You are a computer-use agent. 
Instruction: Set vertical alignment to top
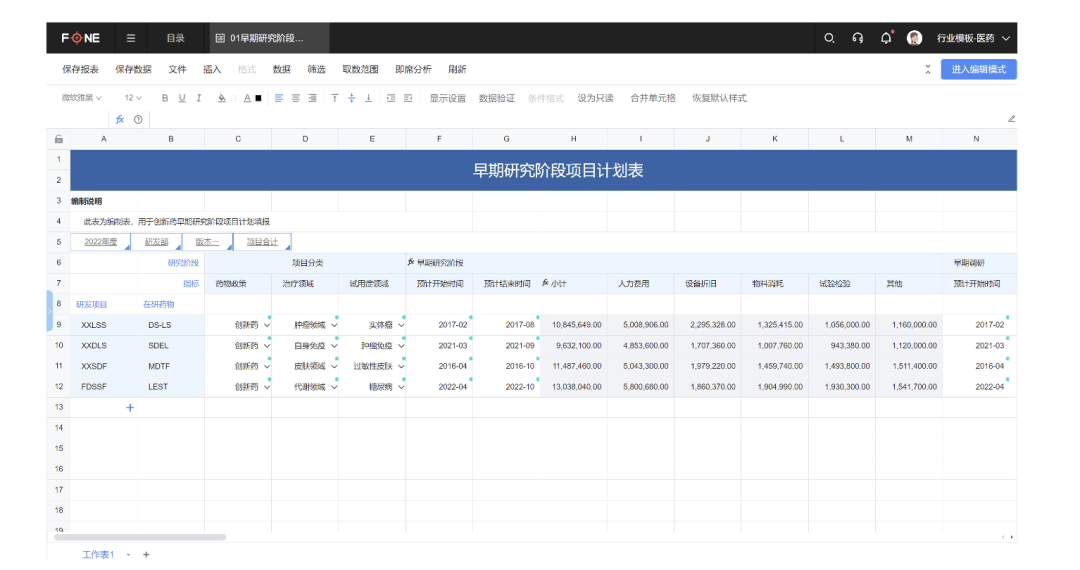pos(335,98)
